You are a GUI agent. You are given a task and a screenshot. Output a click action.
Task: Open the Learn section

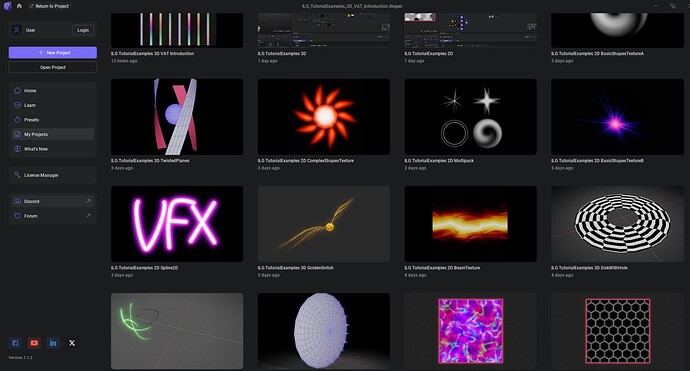pyautogui.click(x=53, y=105)
